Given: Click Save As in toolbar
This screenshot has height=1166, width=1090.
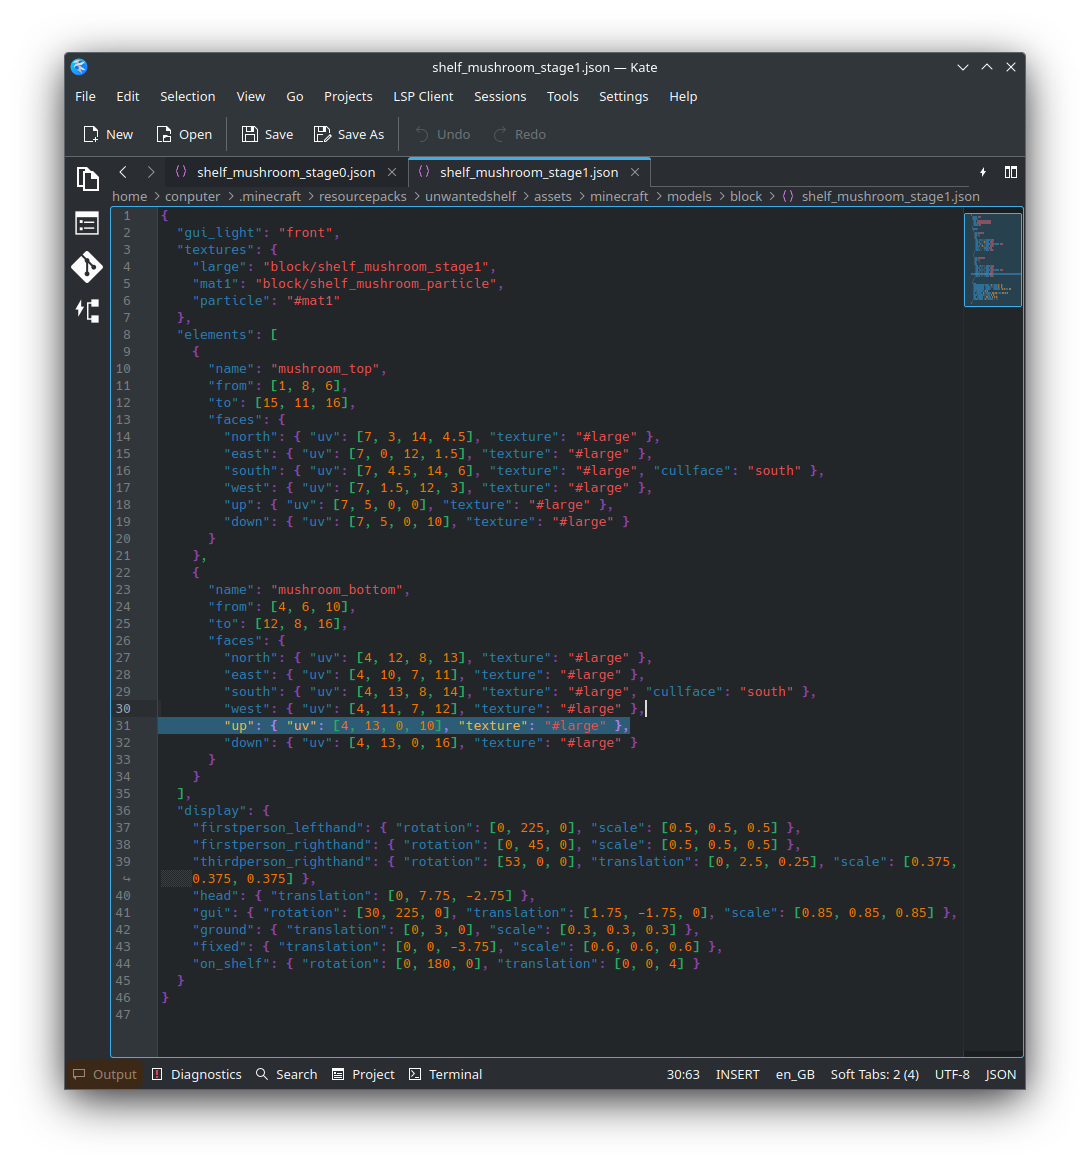Looking at the screenshot, I should (x=349, y=134).
